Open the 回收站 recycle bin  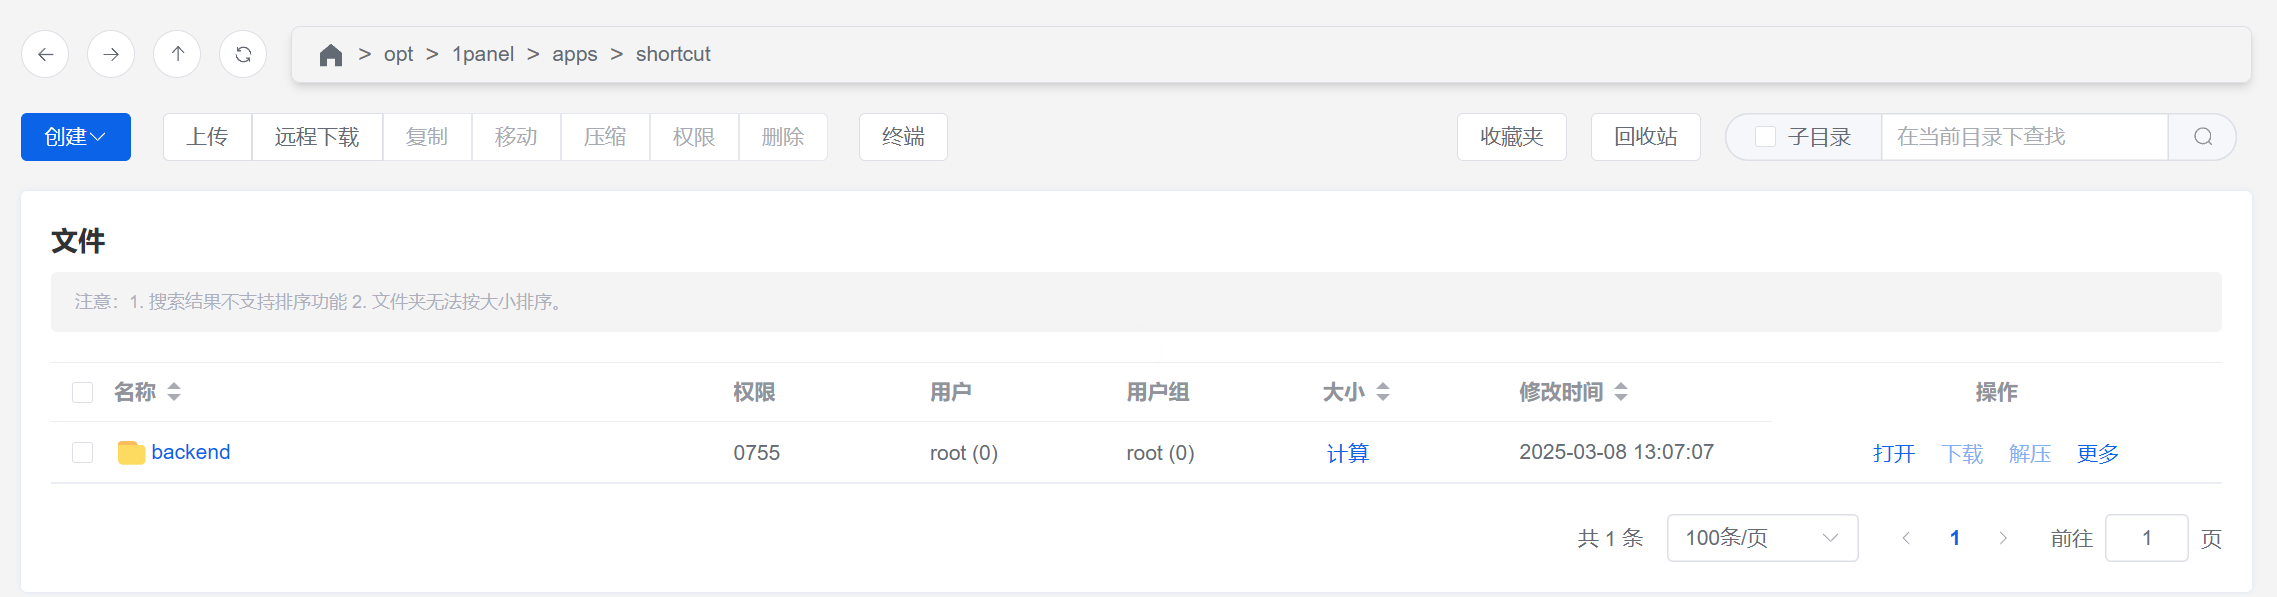[1646, 137]
